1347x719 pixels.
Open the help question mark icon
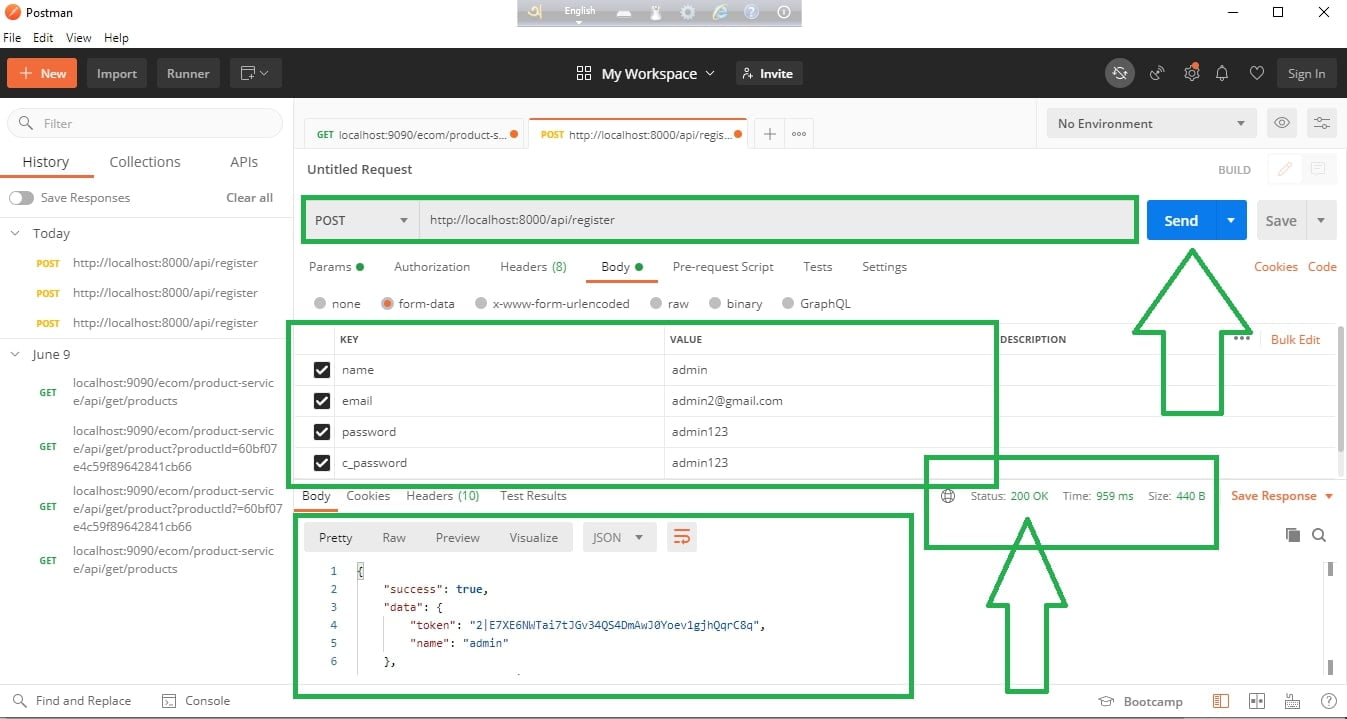pyautogui.click(x=1329, y=701)
